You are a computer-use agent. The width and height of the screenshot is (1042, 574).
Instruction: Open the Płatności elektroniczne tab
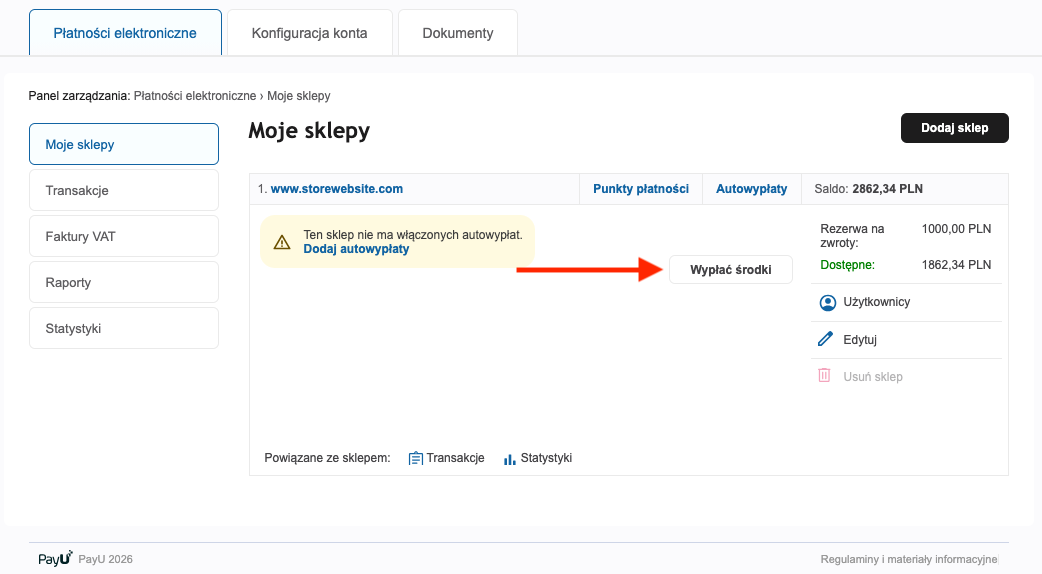[x=125, y=33]
